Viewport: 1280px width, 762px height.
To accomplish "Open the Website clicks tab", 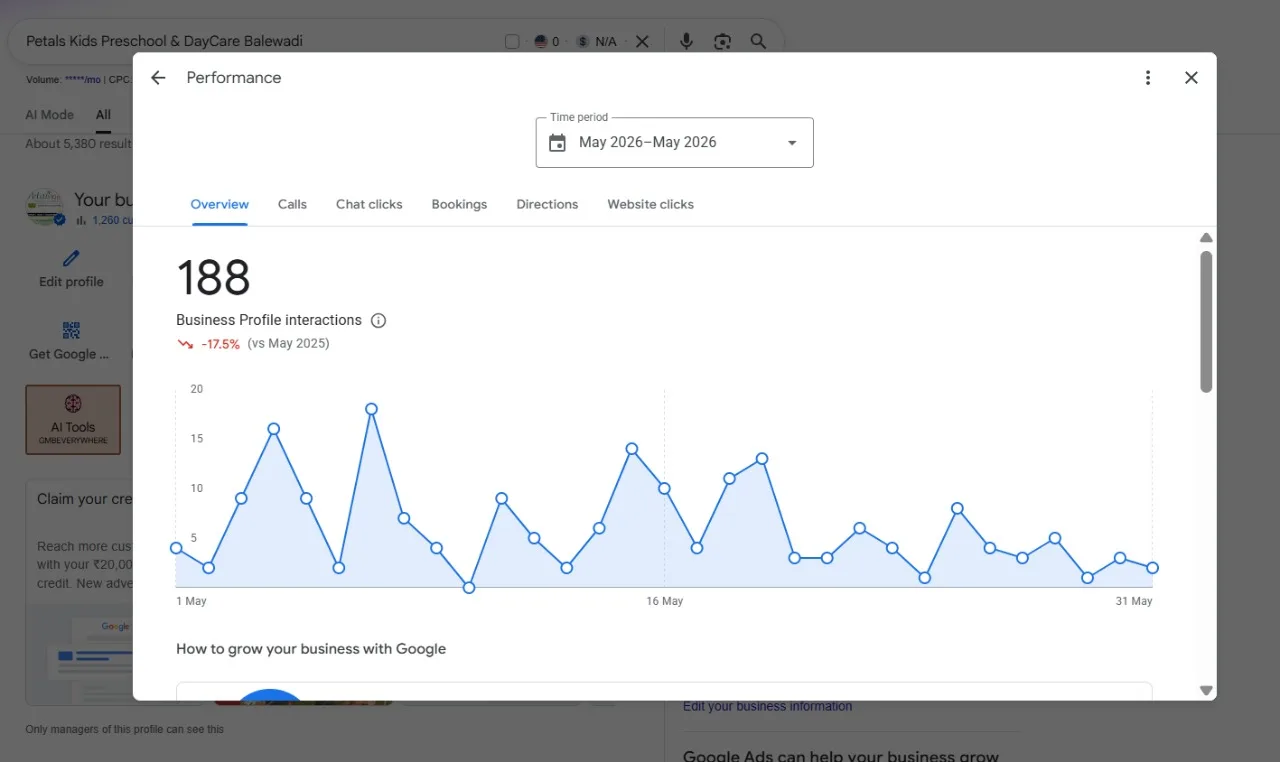I will [650, 204].
